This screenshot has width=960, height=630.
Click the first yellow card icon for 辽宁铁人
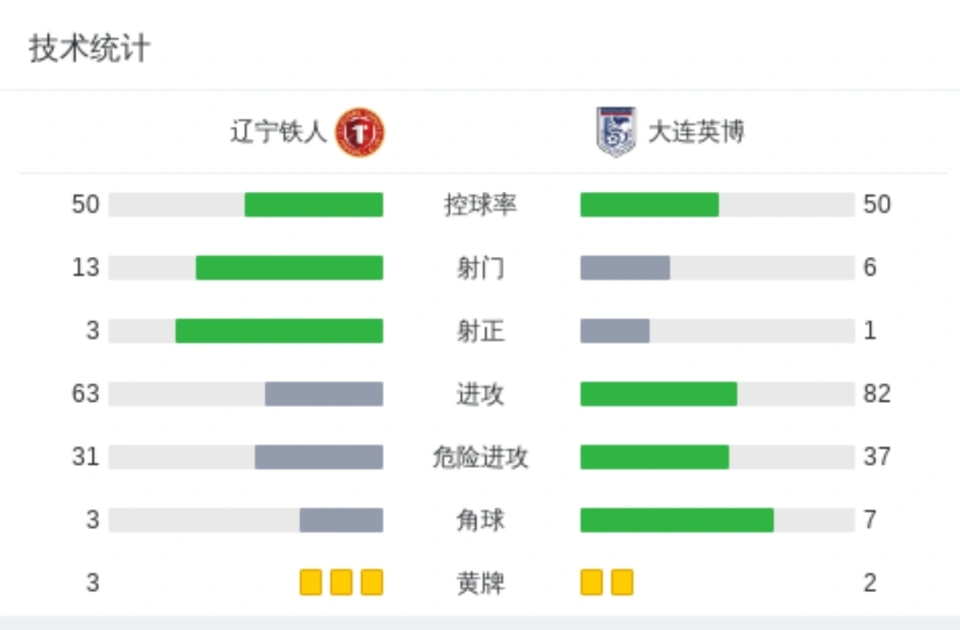(310, 582)
